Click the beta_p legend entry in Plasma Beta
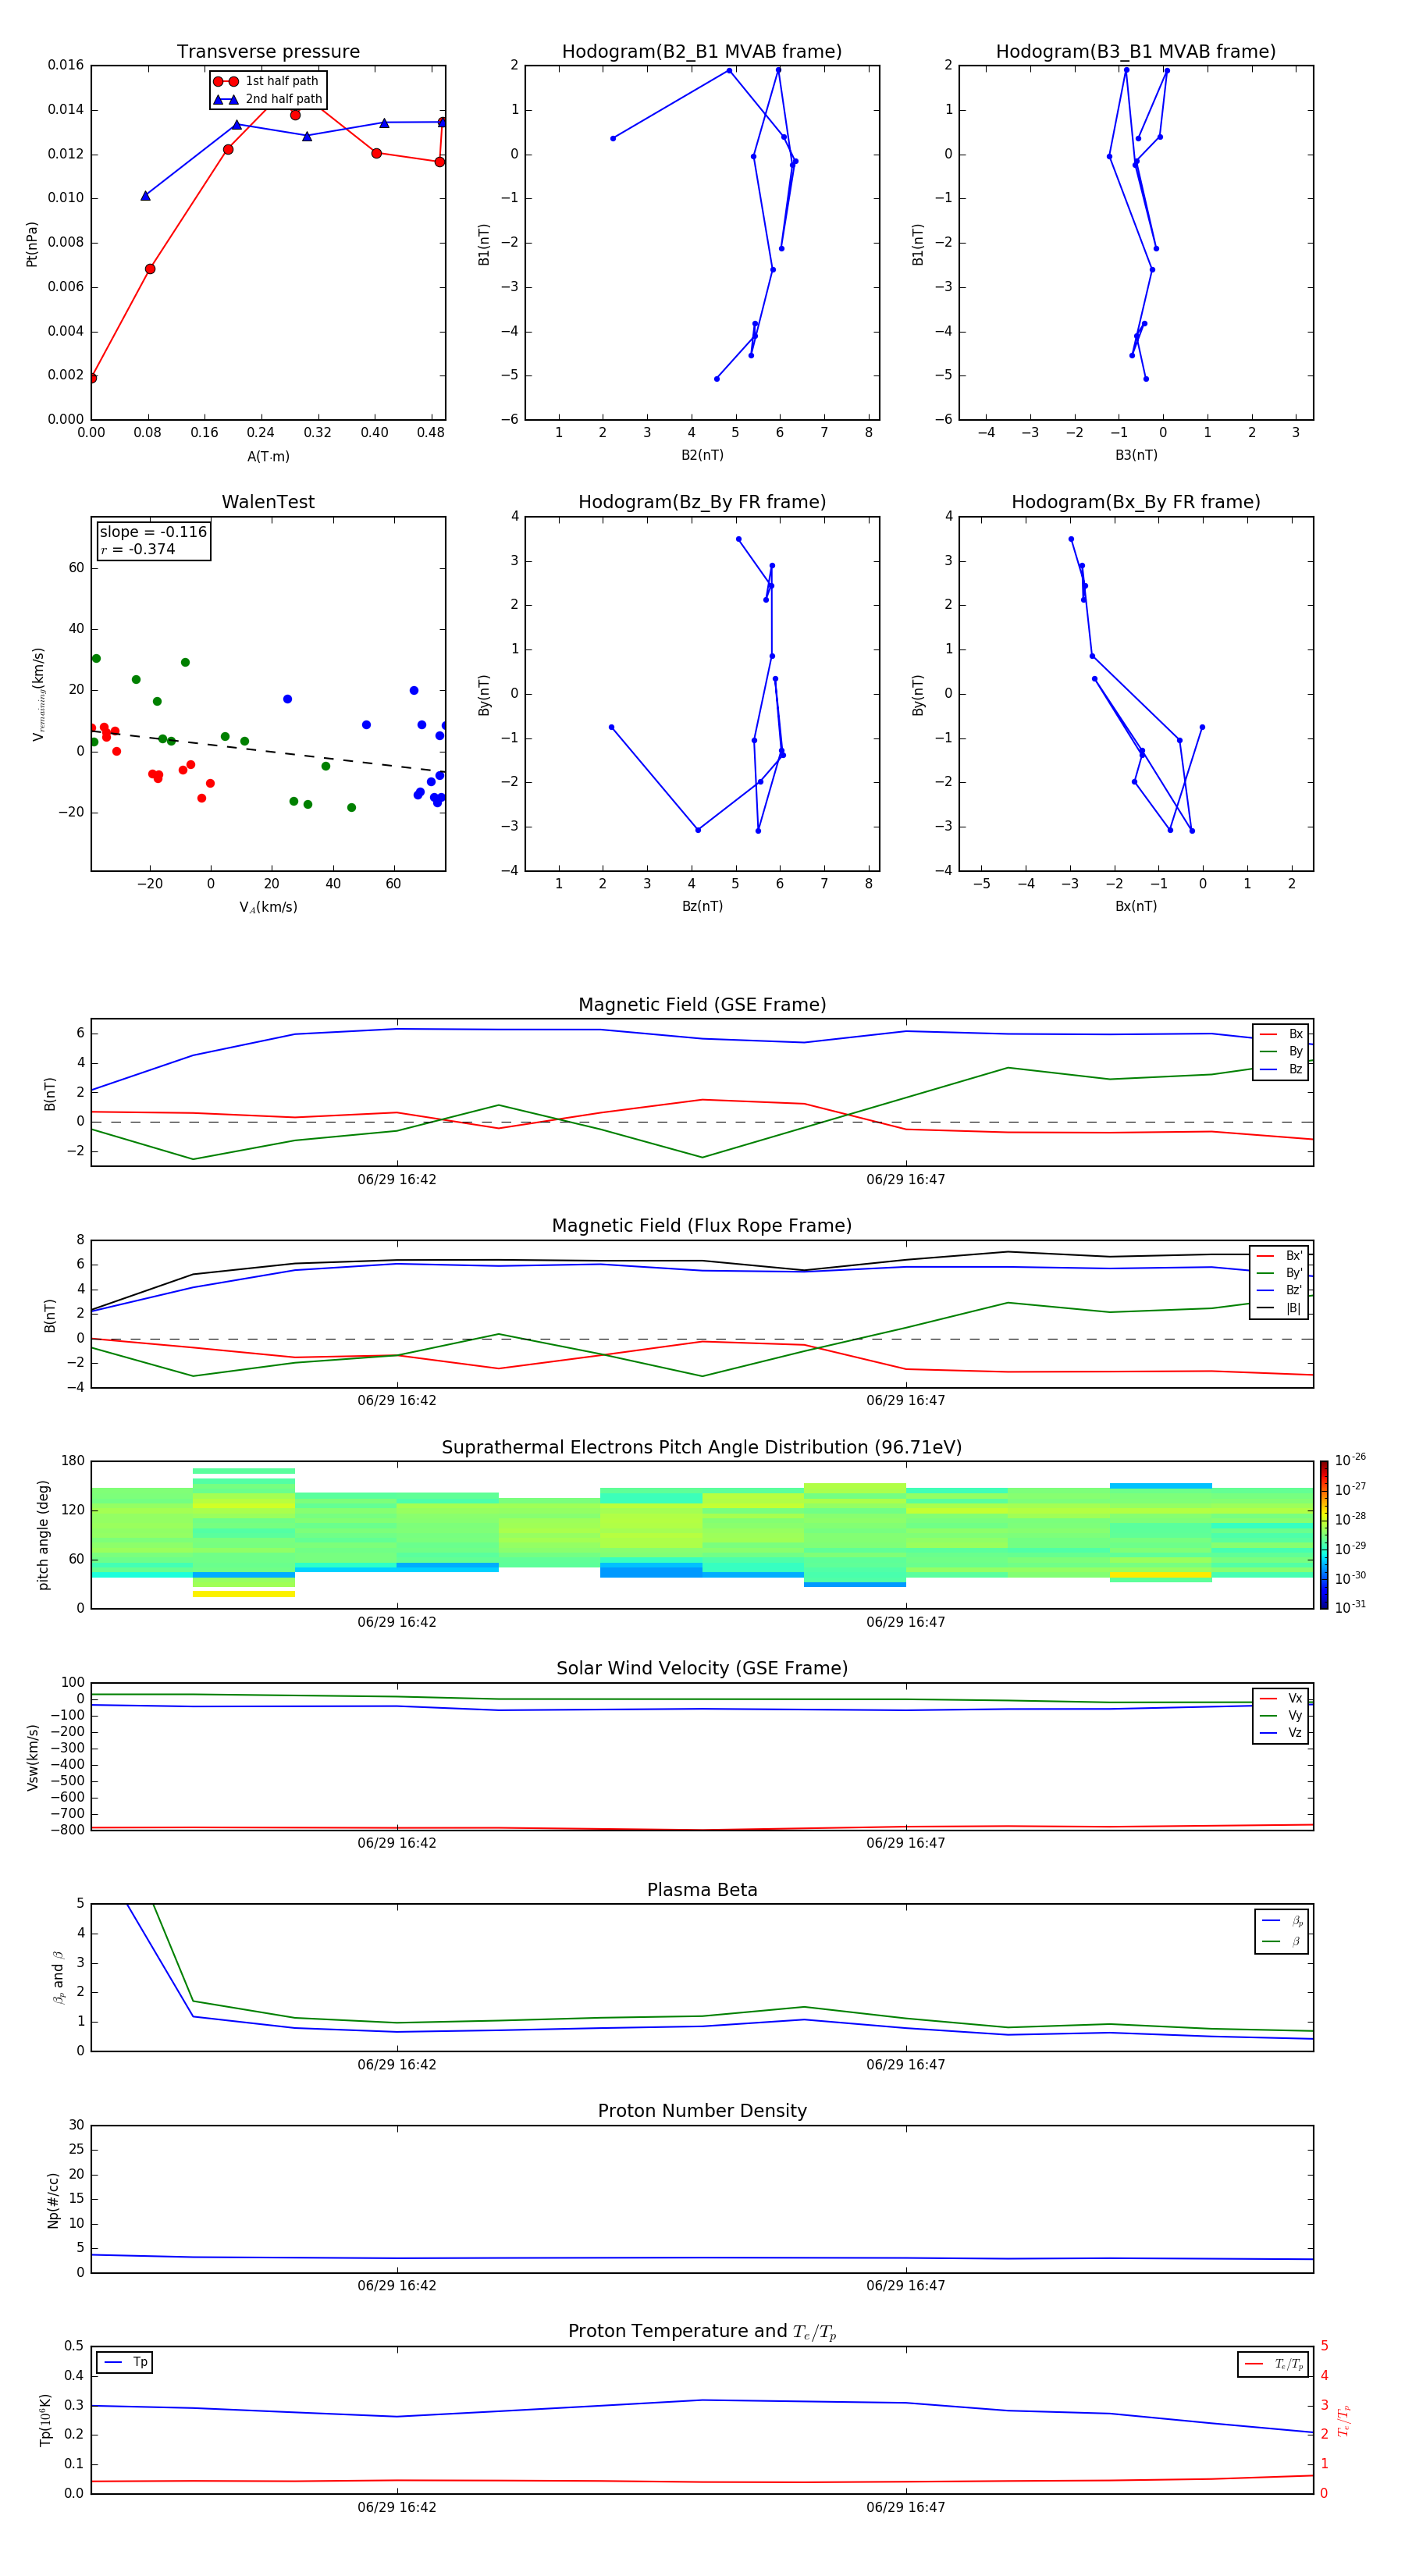Viewport: 1405px width, 2576px height. (1282, 1921)
